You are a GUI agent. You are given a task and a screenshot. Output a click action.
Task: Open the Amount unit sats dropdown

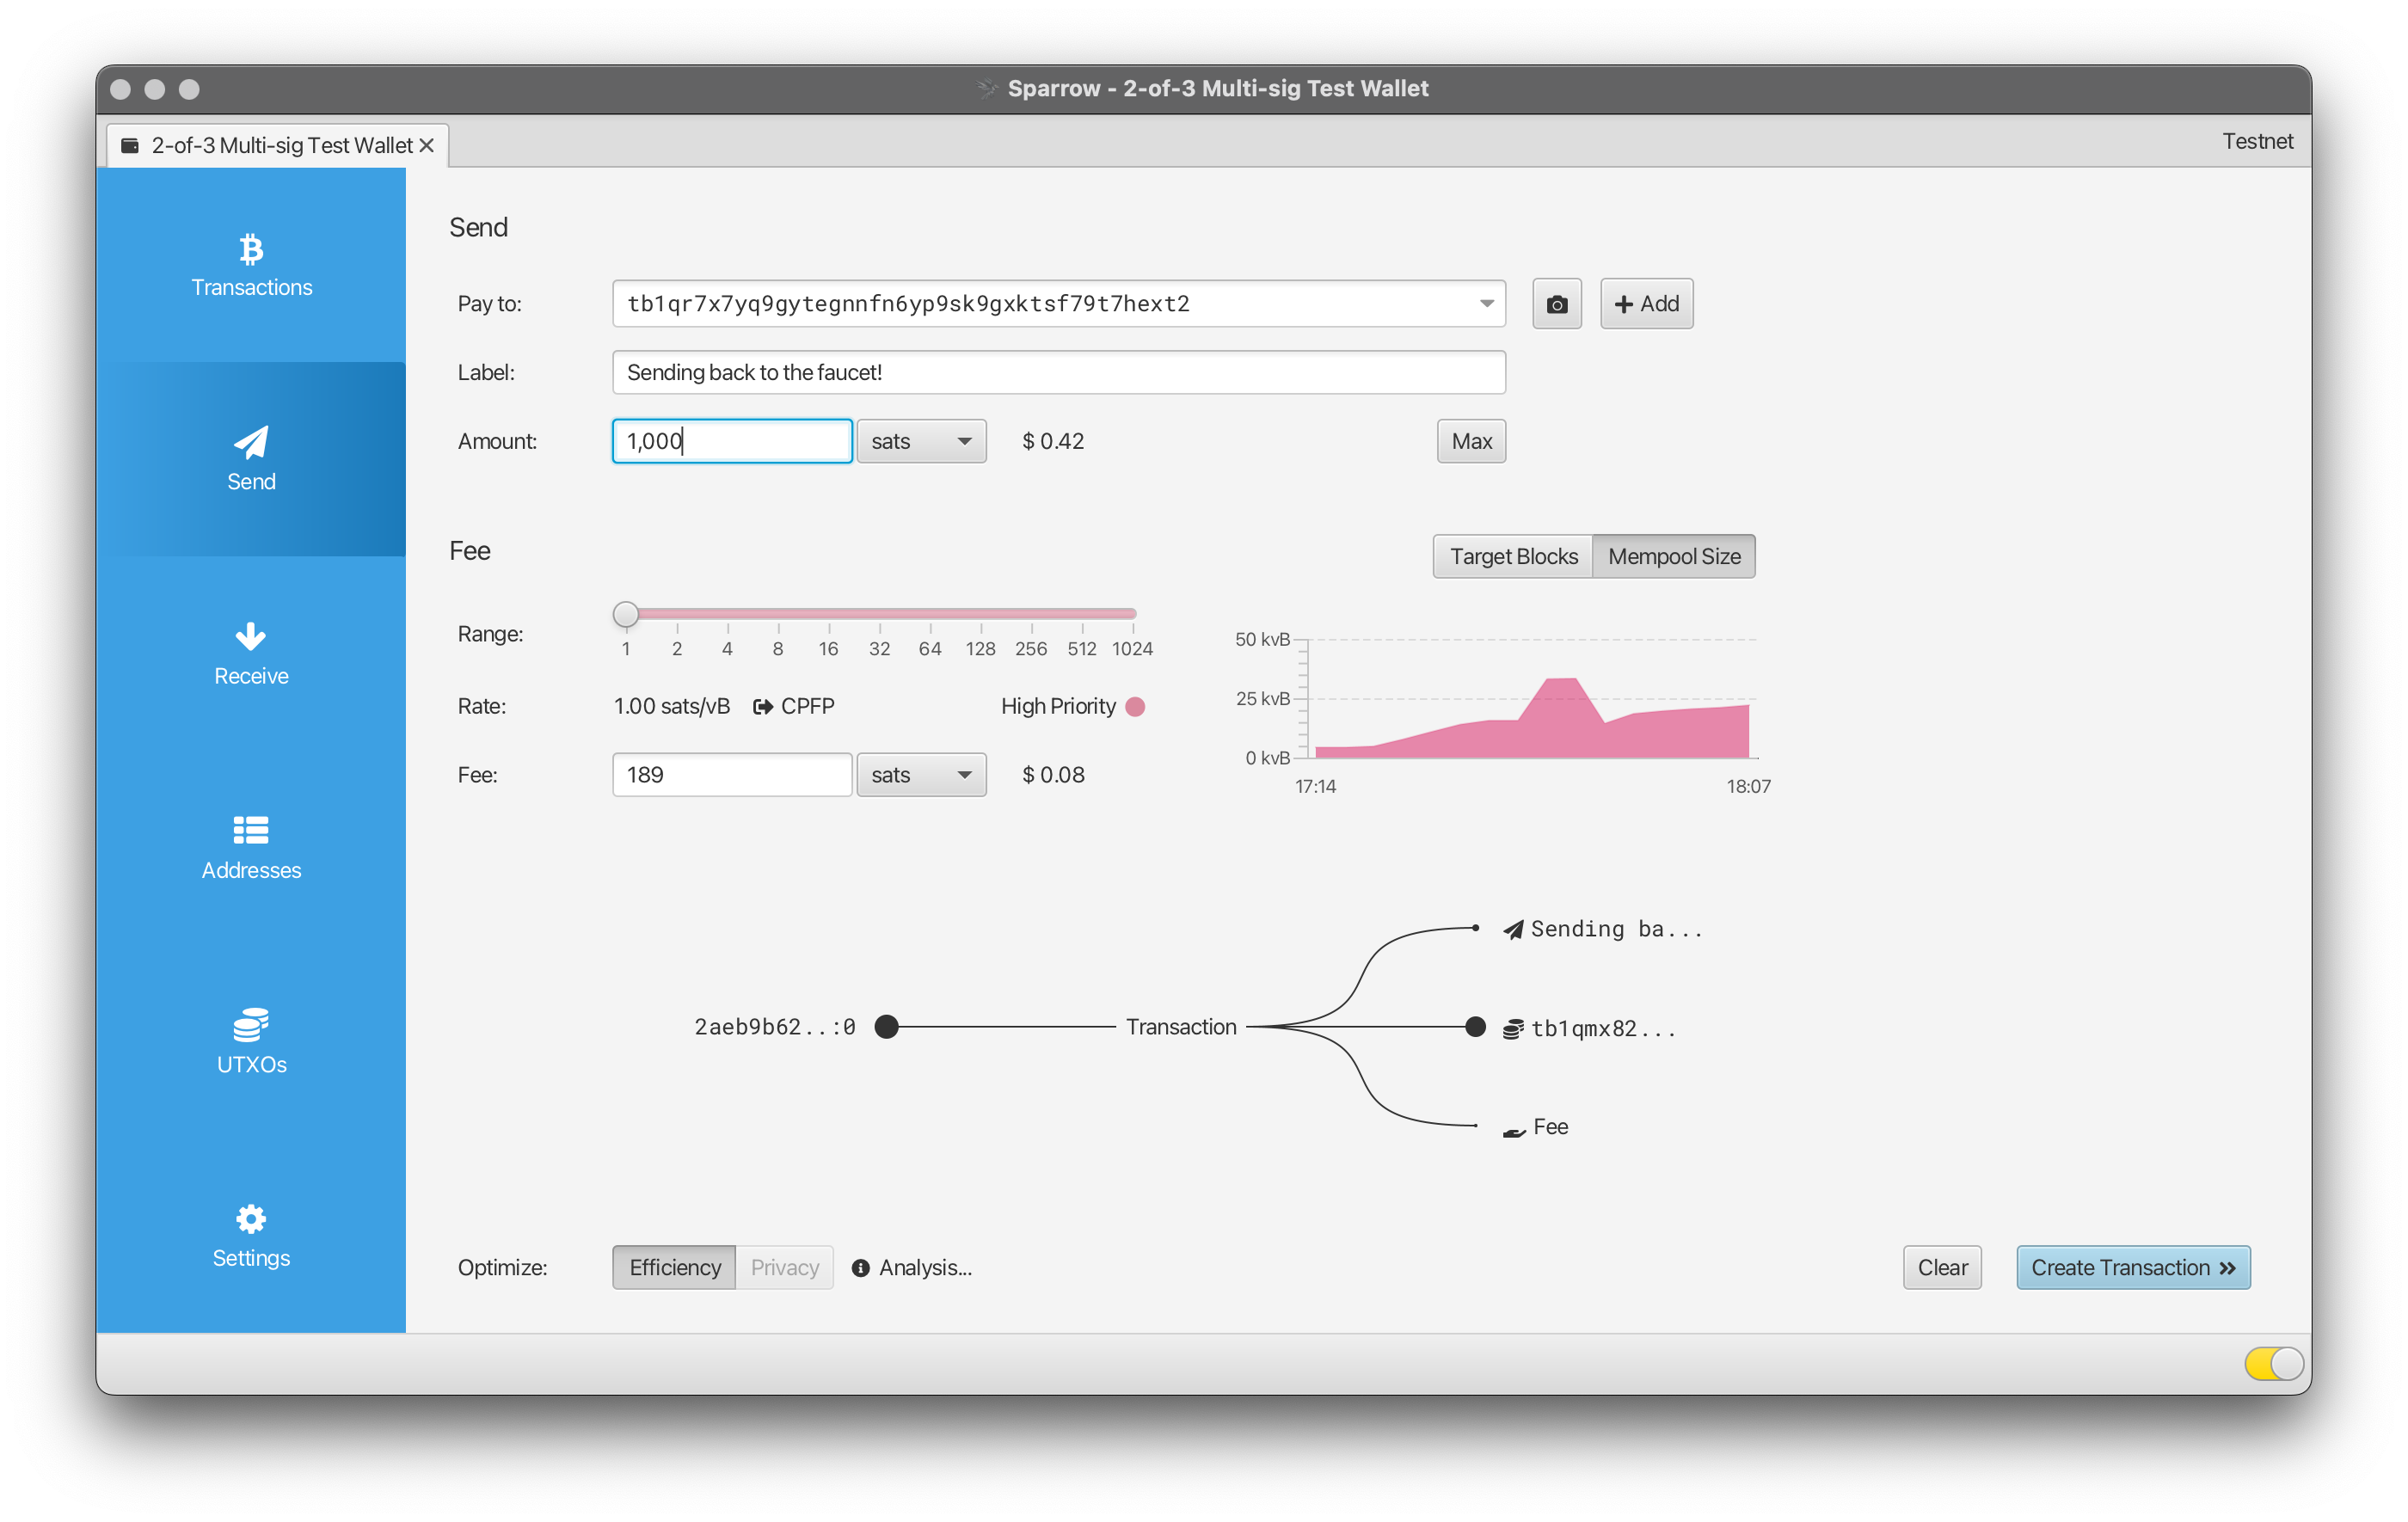click(921, 442)
